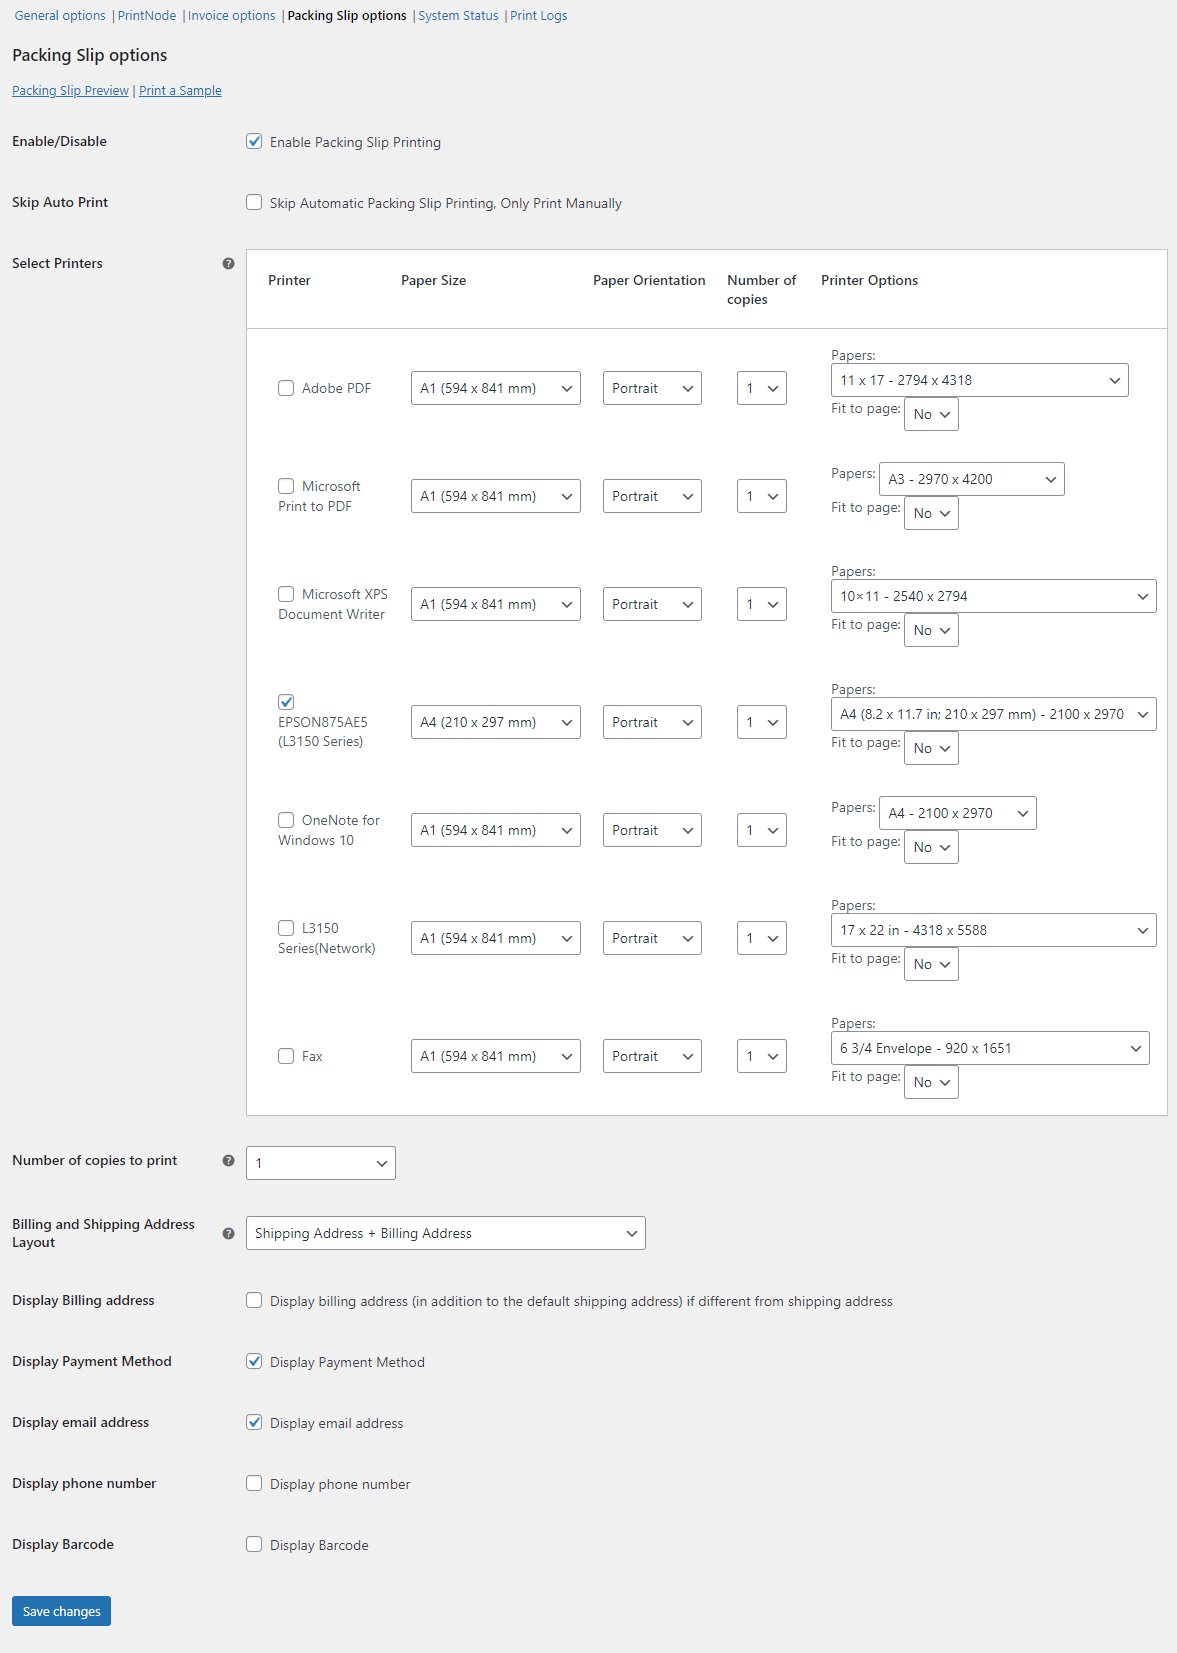Select the L3150 Series(Network) checkbox
Image resolution: width=1177 pixels, height=1653 pixels.
coord(286,928)
